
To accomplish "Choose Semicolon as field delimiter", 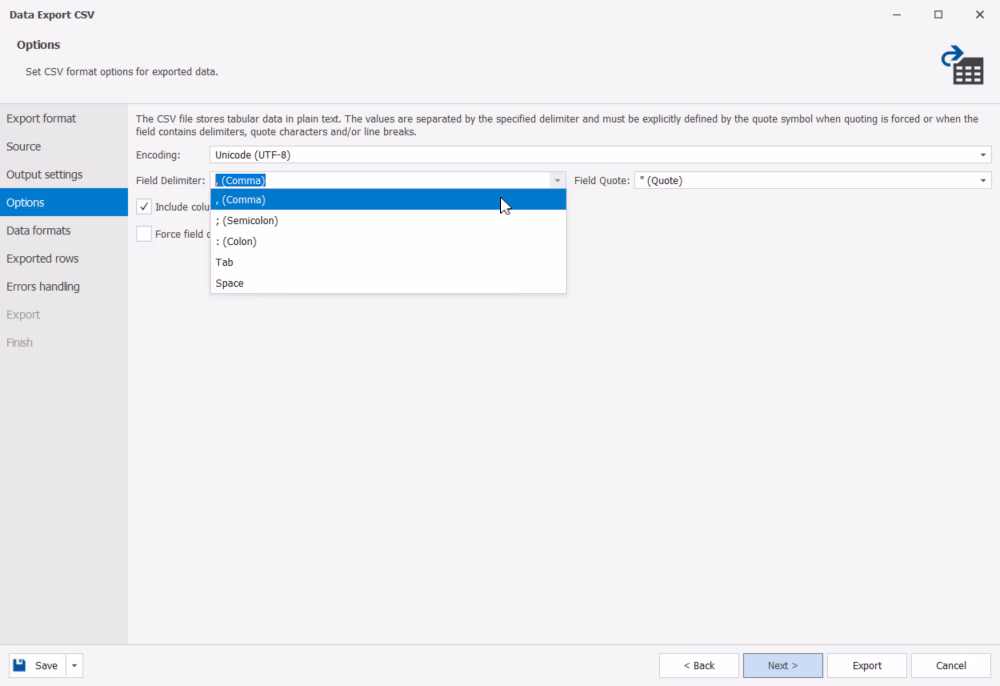I will pos(388,221).
